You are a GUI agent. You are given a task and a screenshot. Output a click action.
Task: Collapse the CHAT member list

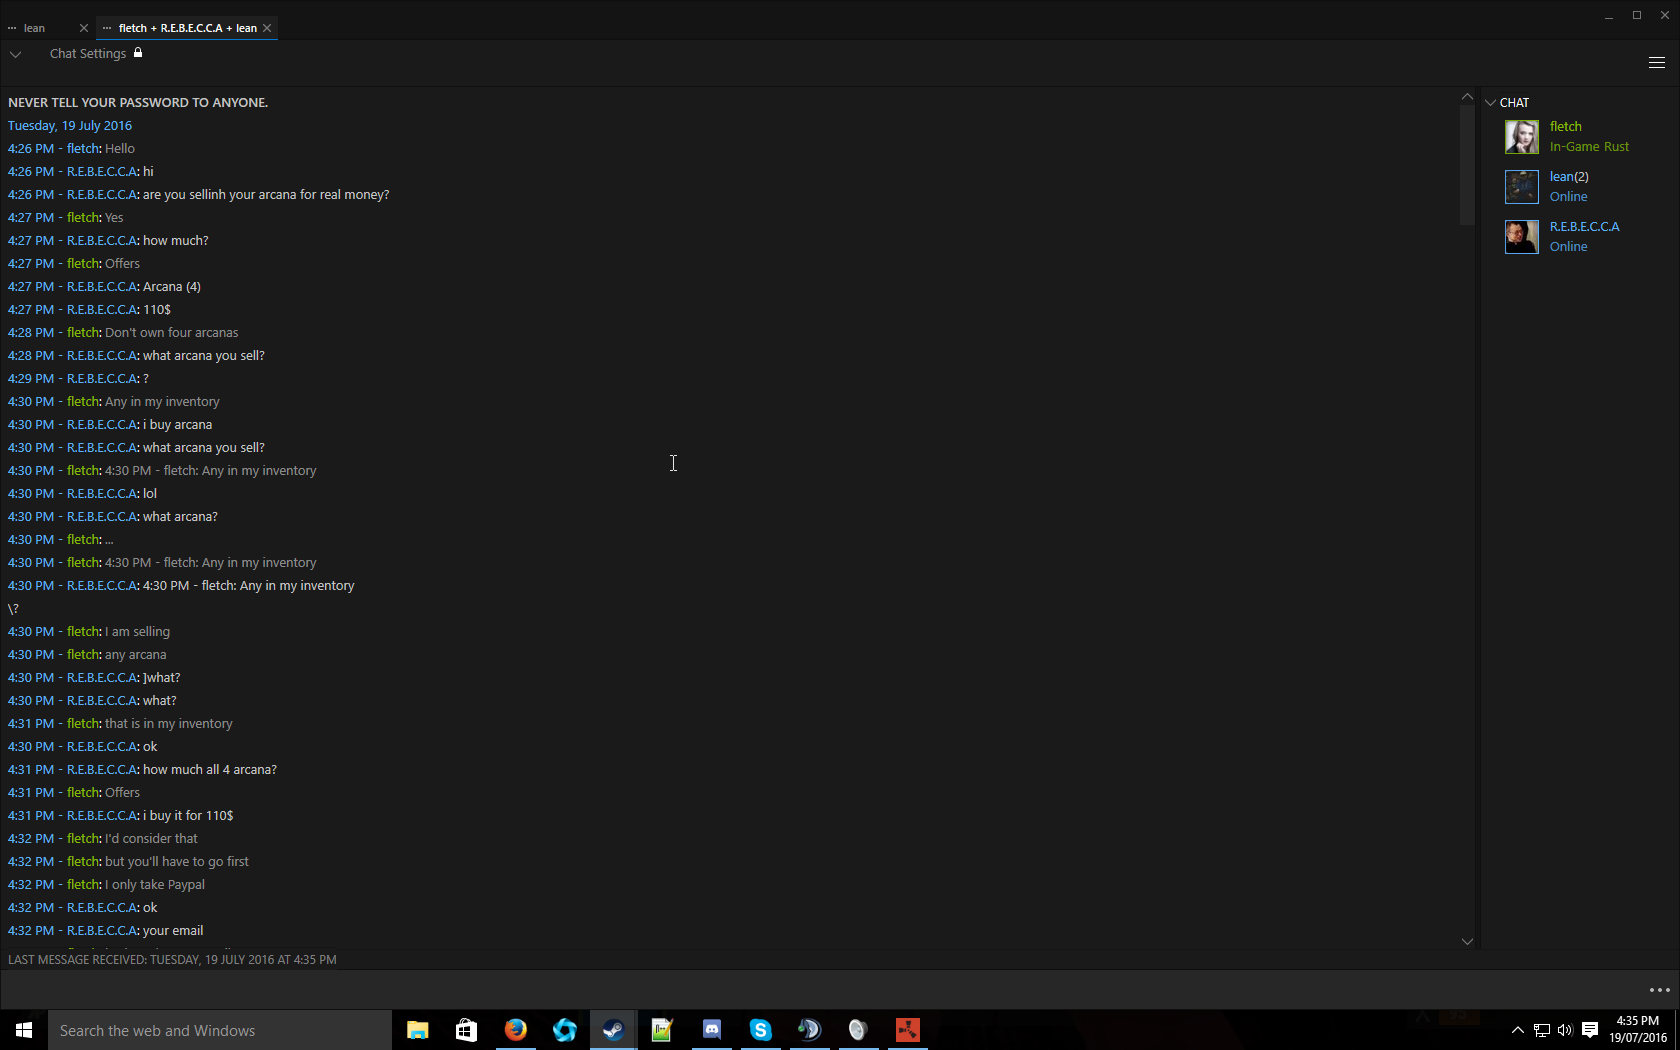[x=1490, y=103]
